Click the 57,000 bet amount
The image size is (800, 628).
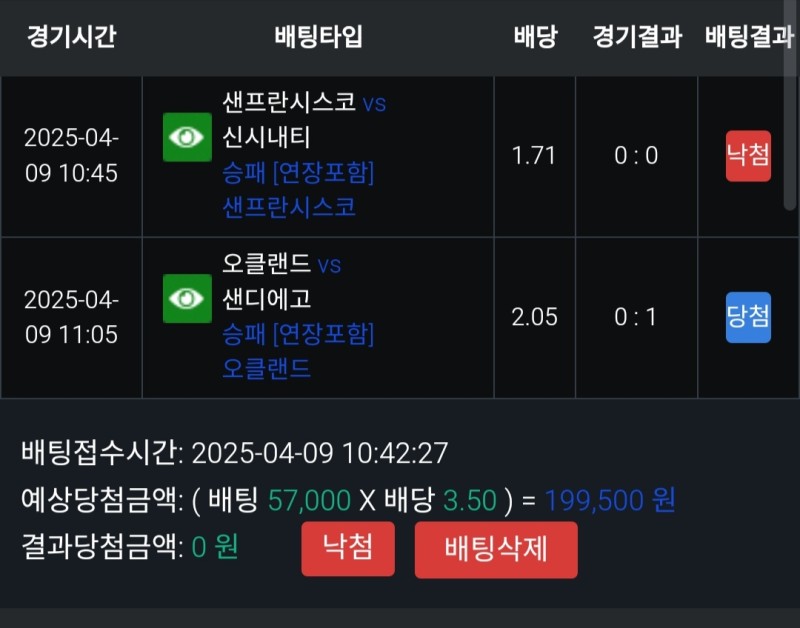pos(310,500)
